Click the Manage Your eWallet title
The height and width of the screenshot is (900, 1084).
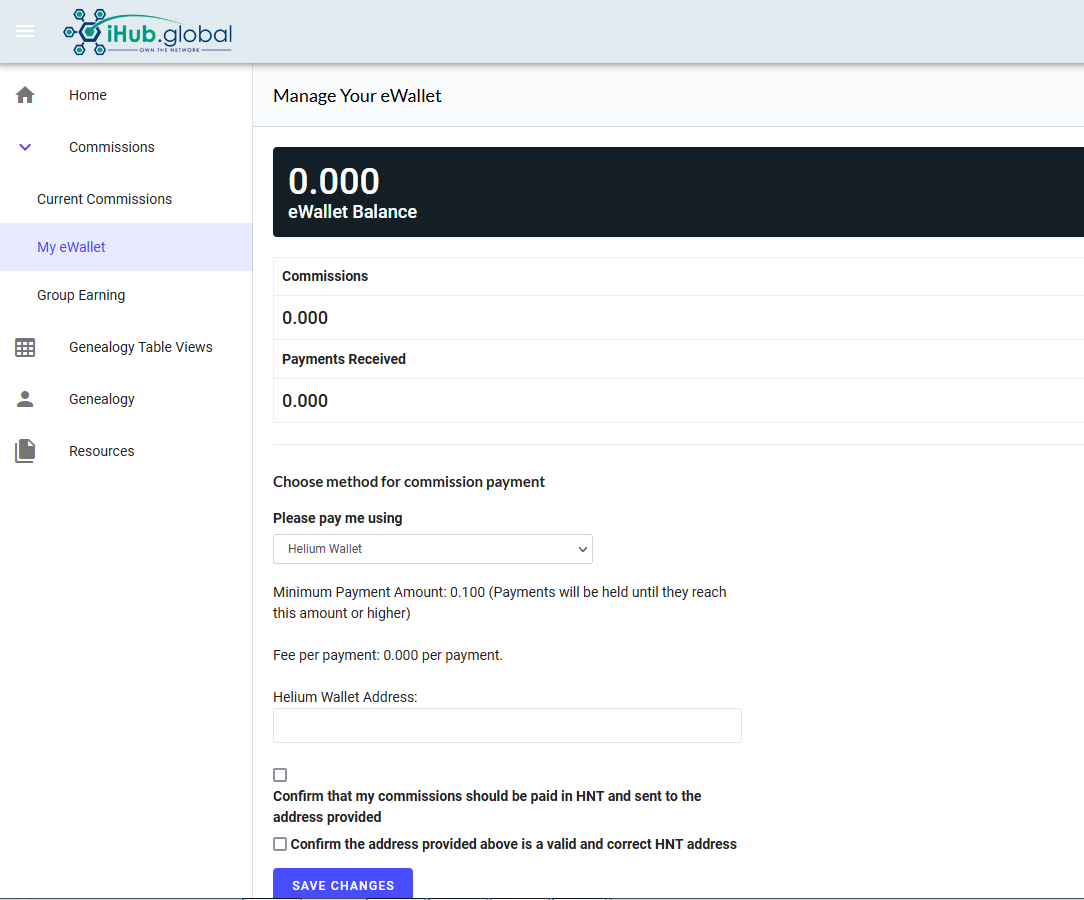pos(357,95)
